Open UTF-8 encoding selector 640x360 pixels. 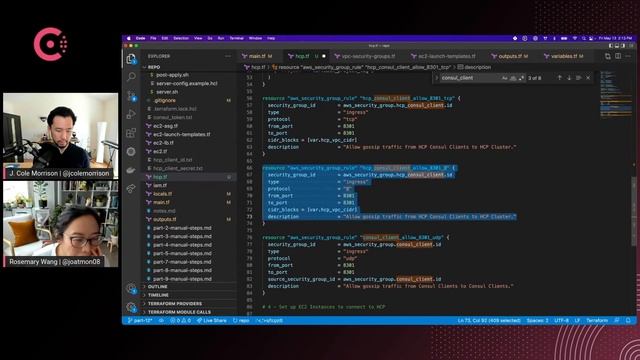click(x=561, y=320)
